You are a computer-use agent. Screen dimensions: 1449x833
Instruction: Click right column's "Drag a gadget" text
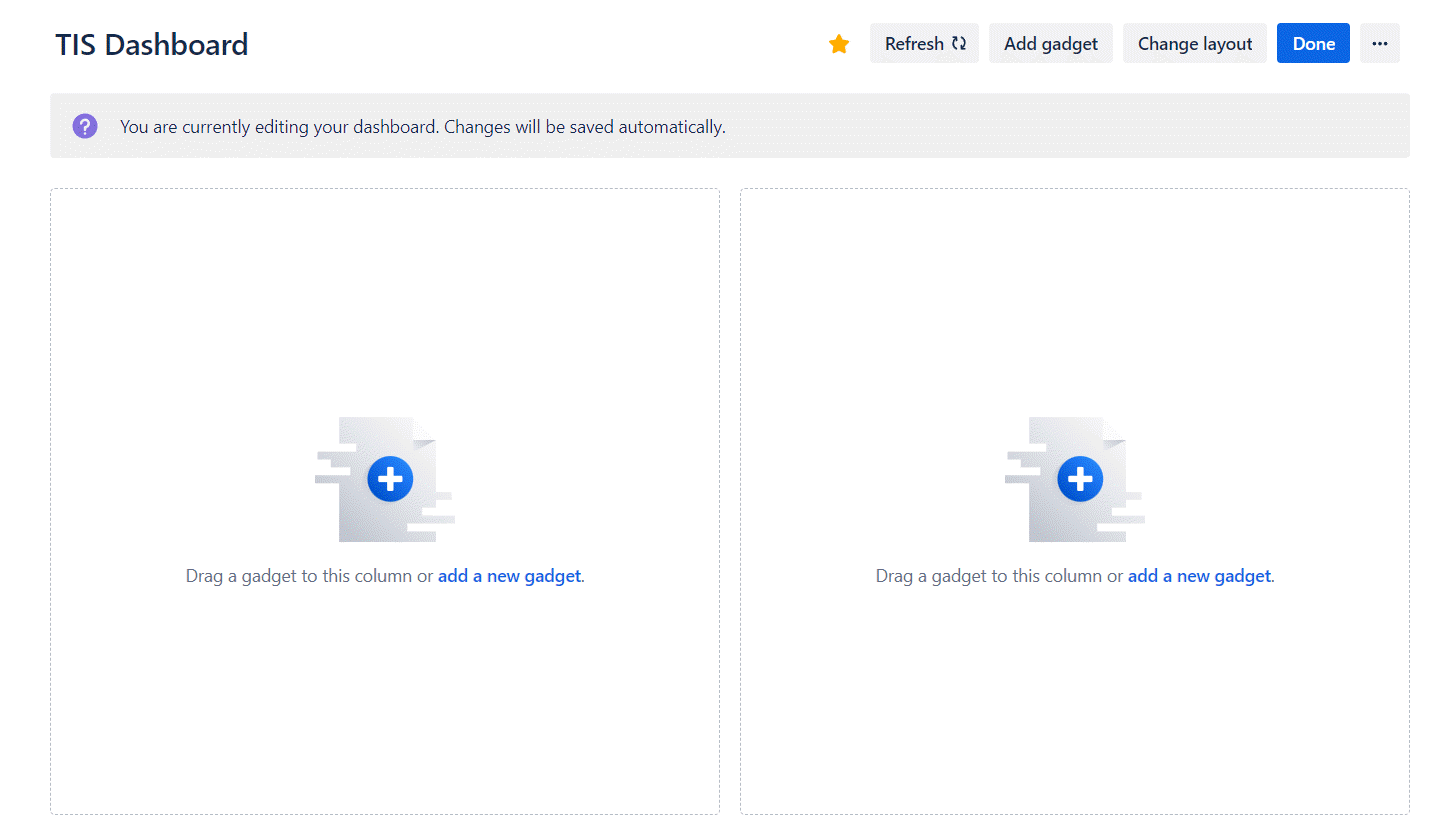tap(990, 576)
